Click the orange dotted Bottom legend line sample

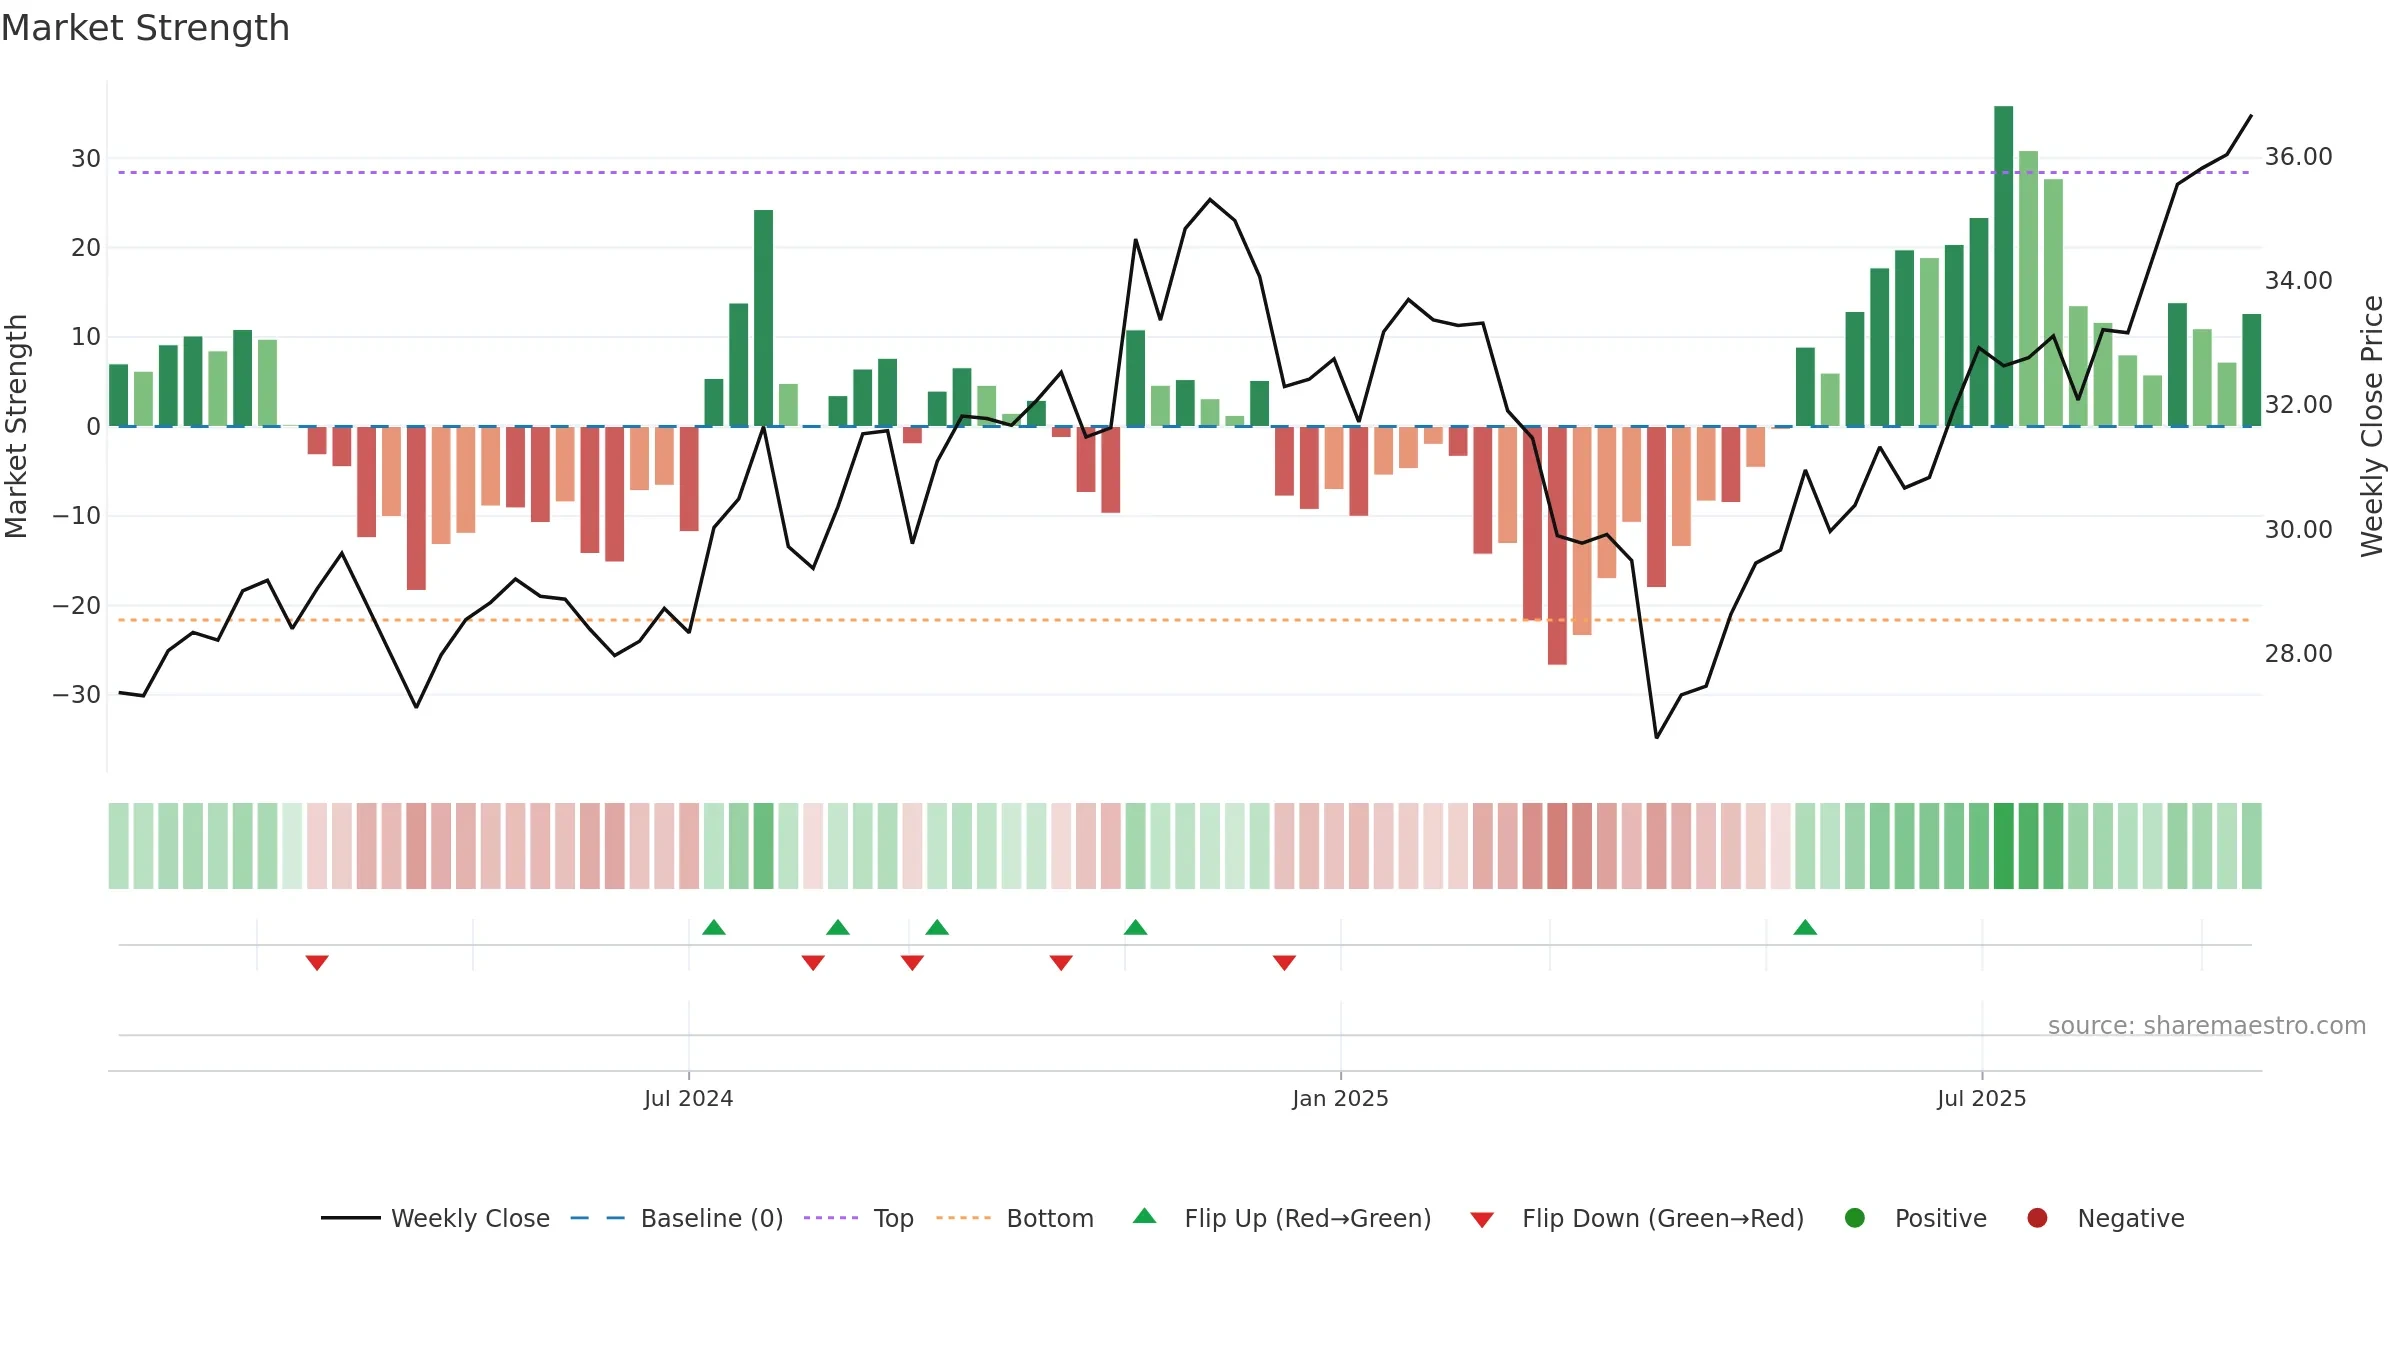963,1218
